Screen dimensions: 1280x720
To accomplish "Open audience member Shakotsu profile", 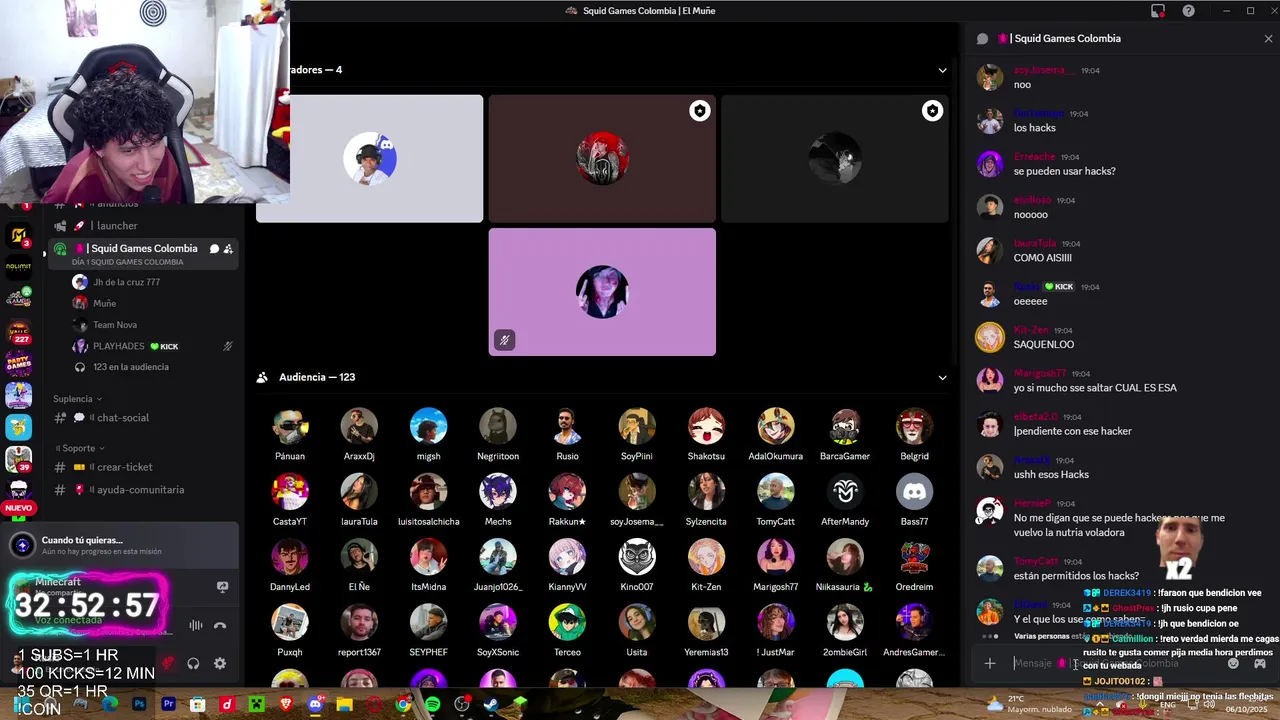I will [x=706, y=435].
